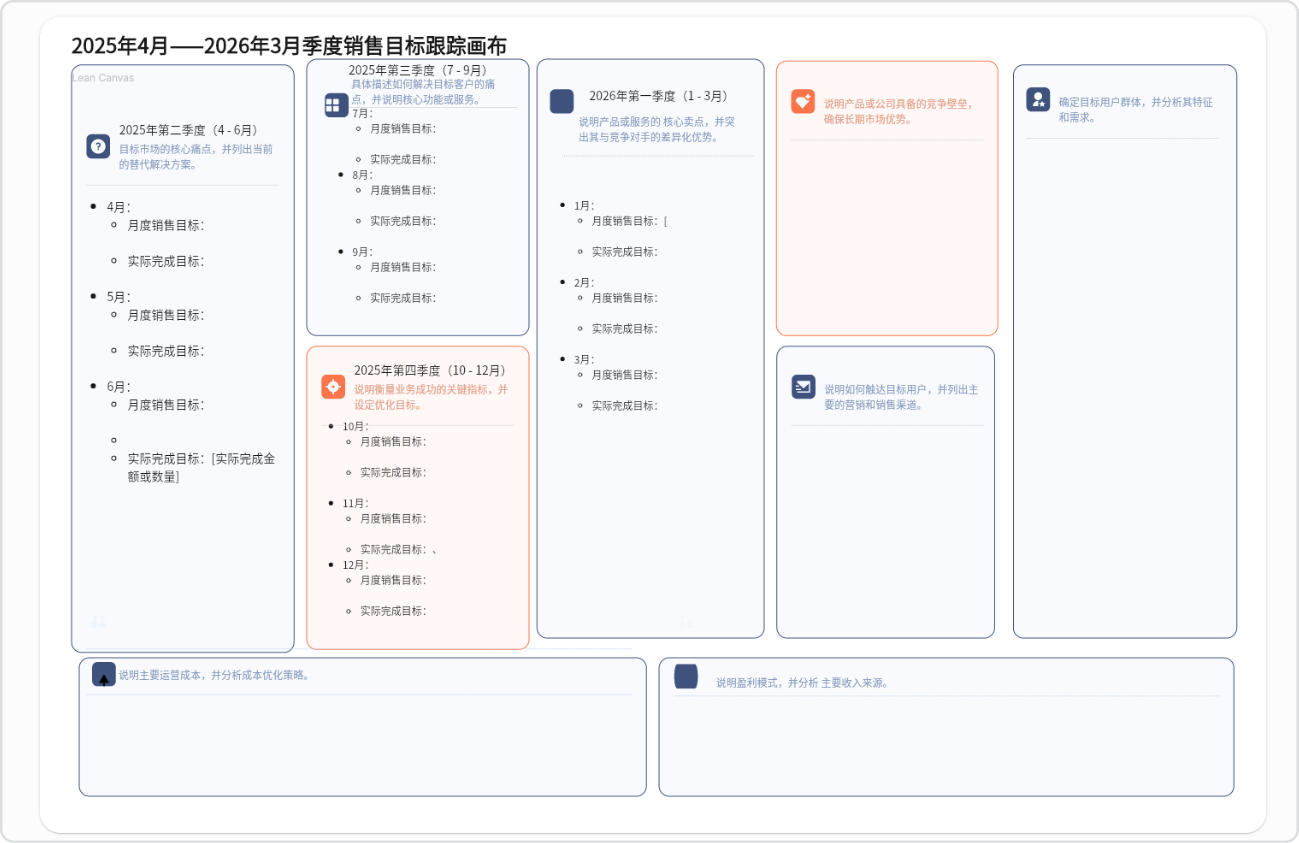This screenshot has height=843, width=1299.
Task: Click 月度销售目标 under 11月
Action: [393, 518]
